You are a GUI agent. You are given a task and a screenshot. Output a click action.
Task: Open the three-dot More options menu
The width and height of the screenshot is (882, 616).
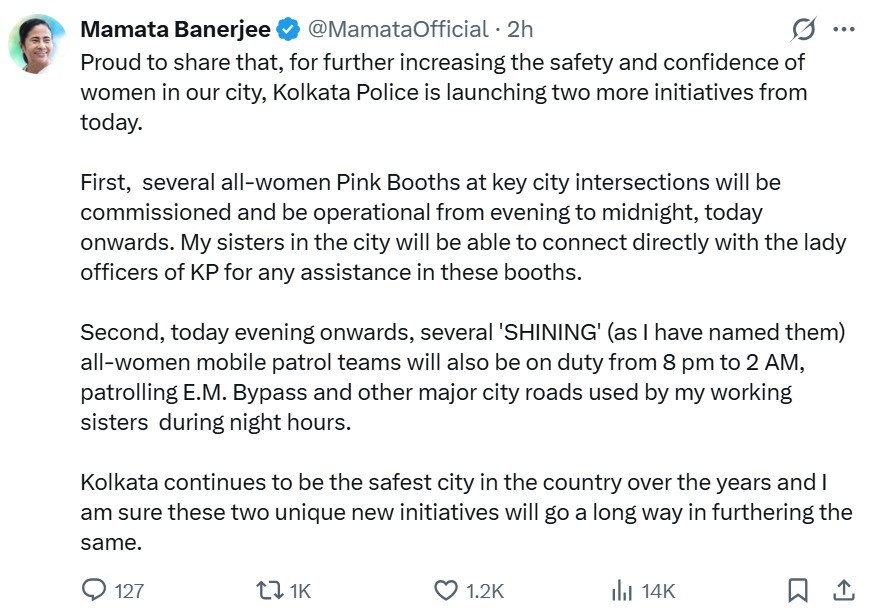(843, 29)
